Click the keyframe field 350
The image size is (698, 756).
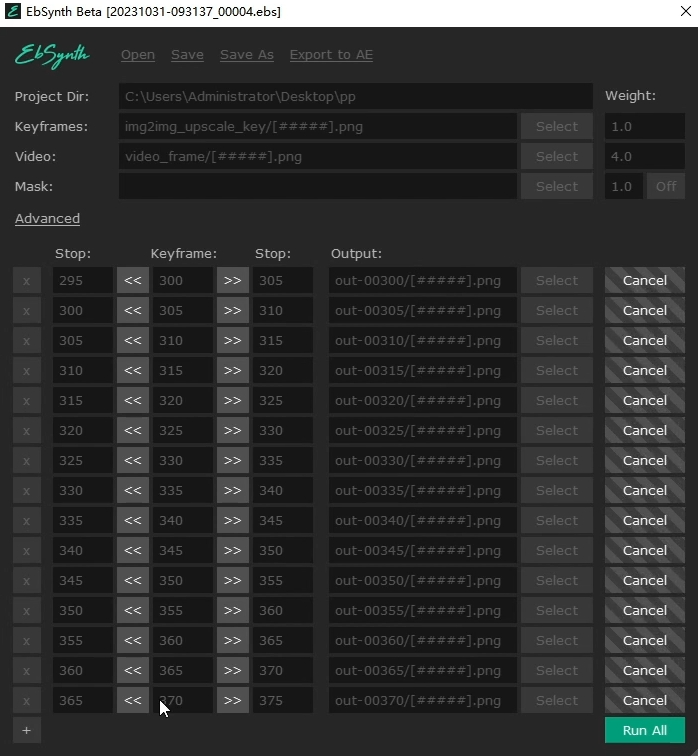183,580
